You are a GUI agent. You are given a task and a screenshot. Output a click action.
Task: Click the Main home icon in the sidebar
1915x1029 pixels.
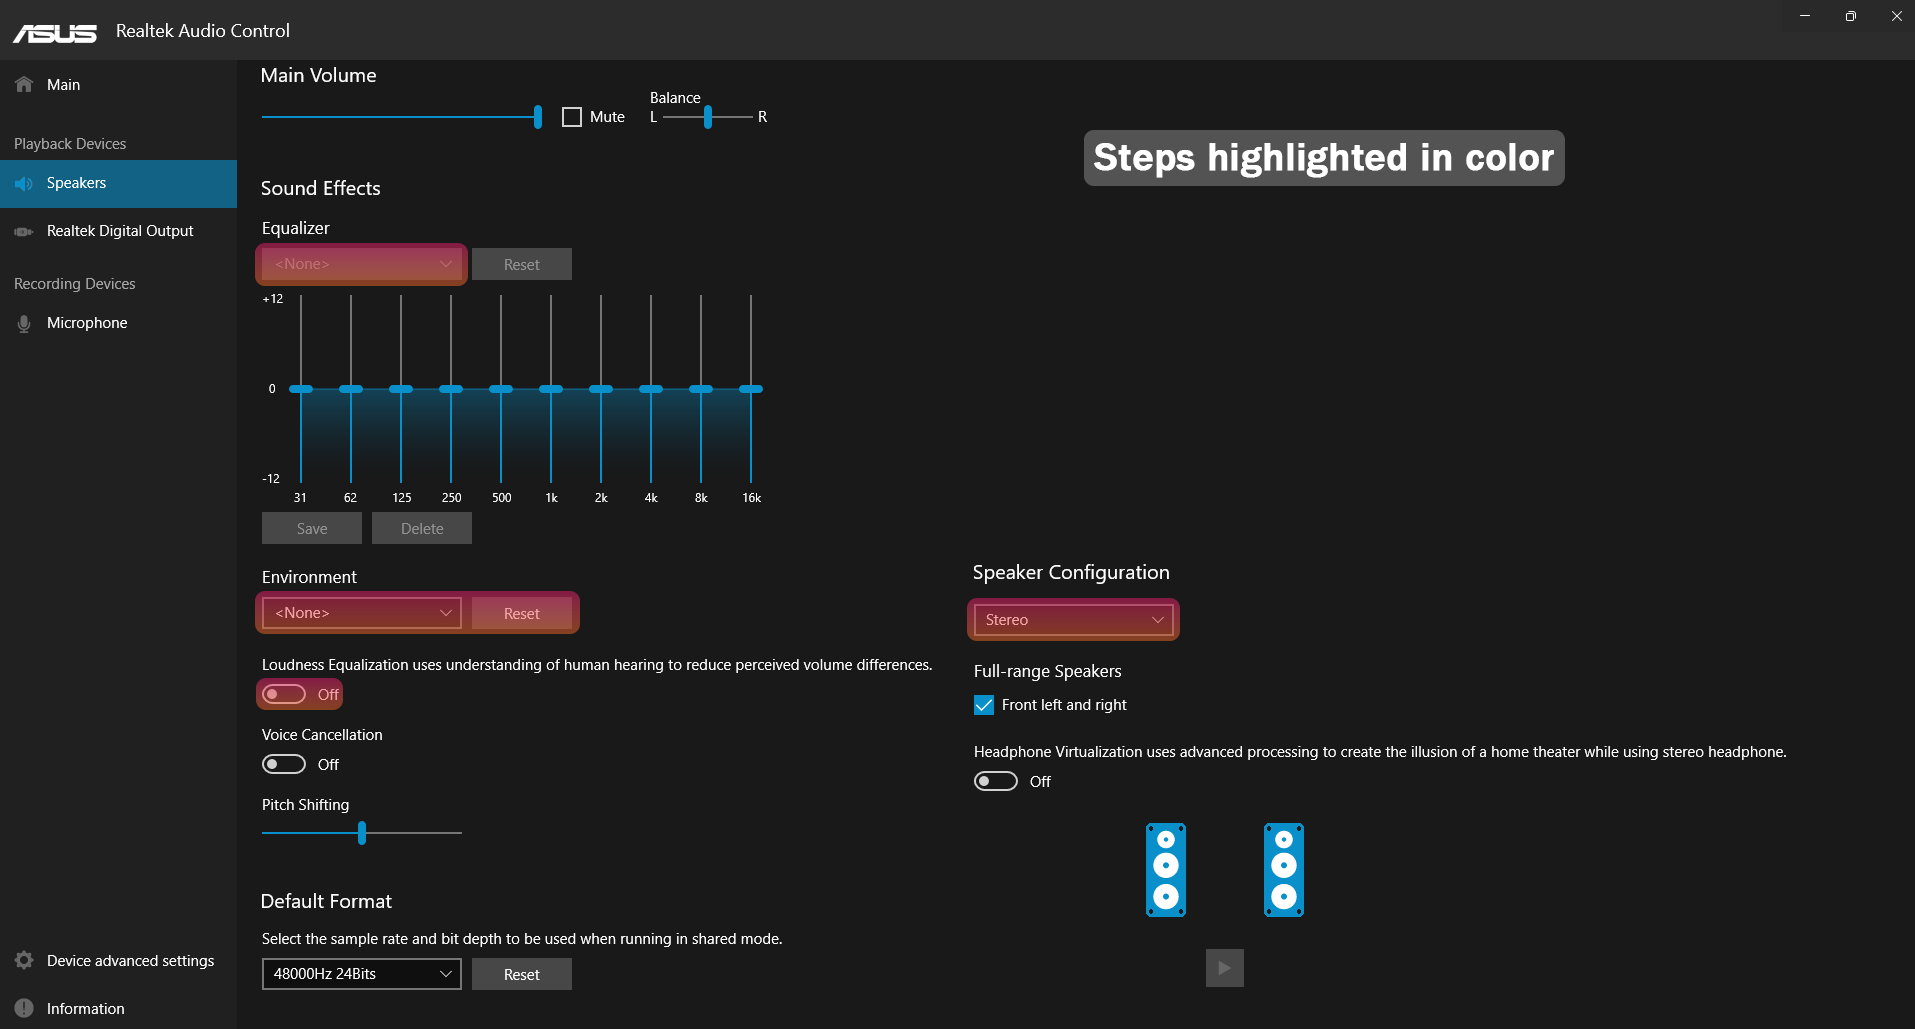pyautogui.click(x=24, y=85)
